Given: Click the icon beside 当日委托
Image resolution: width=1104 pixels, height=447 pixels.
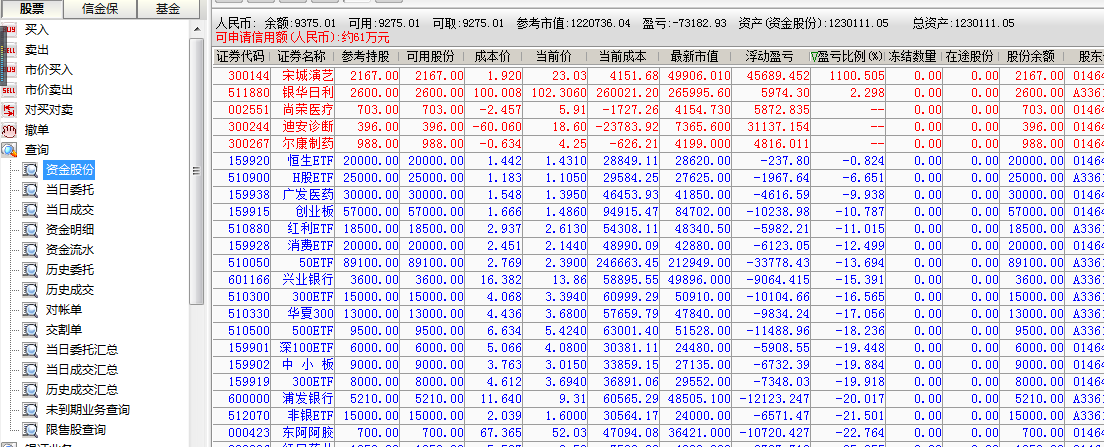Looking at the screenshot, I should pos(30,190).
